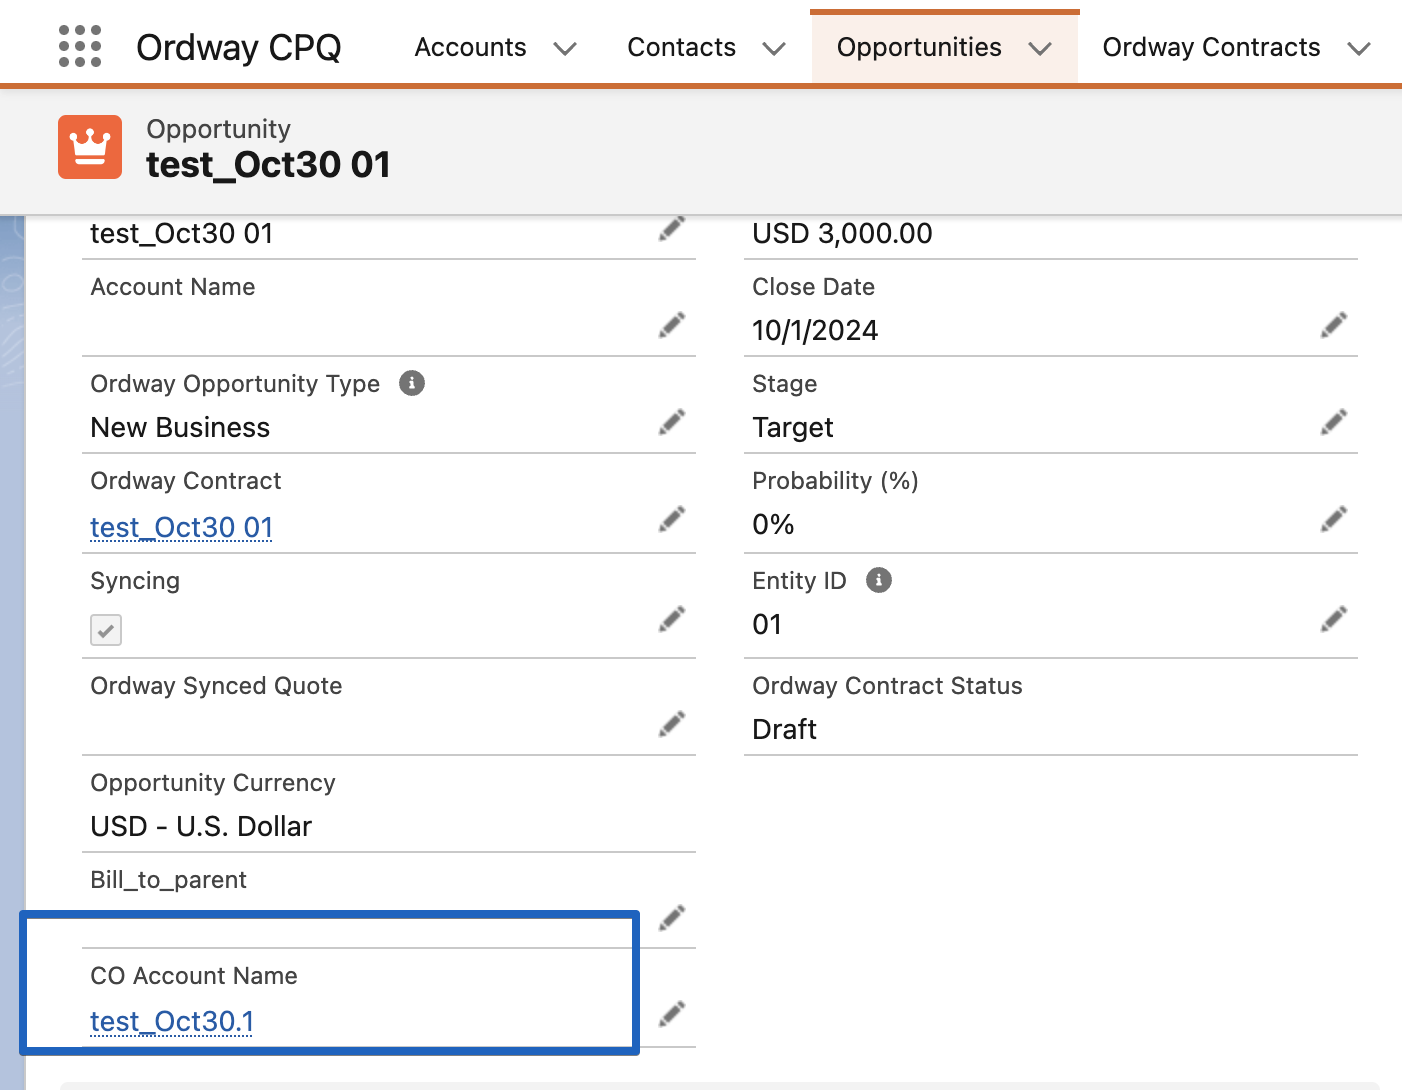Open the Accounts tab
Image resolution: width=1402 pixels, height=1090 pixels.
pos(470,47)
